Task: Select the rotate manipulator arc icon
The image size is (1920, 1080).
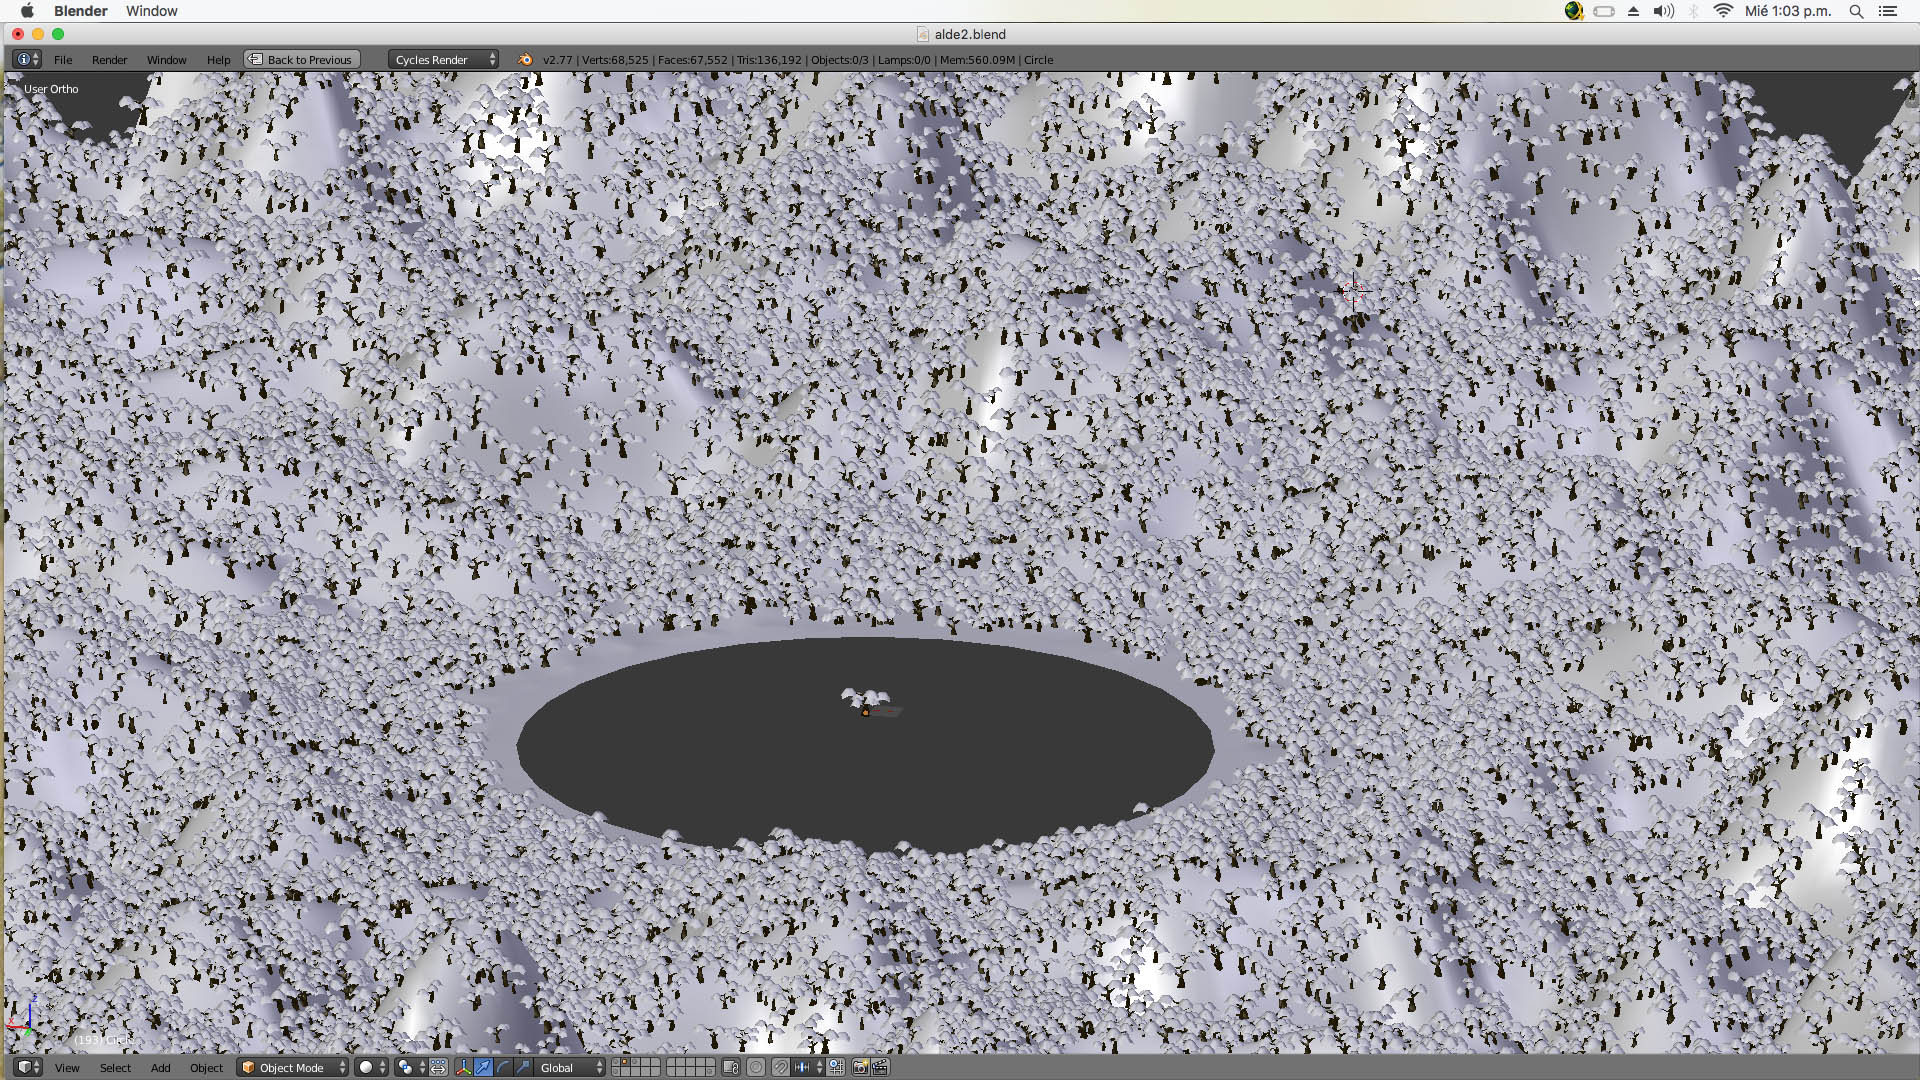Action: [503, 1067]
